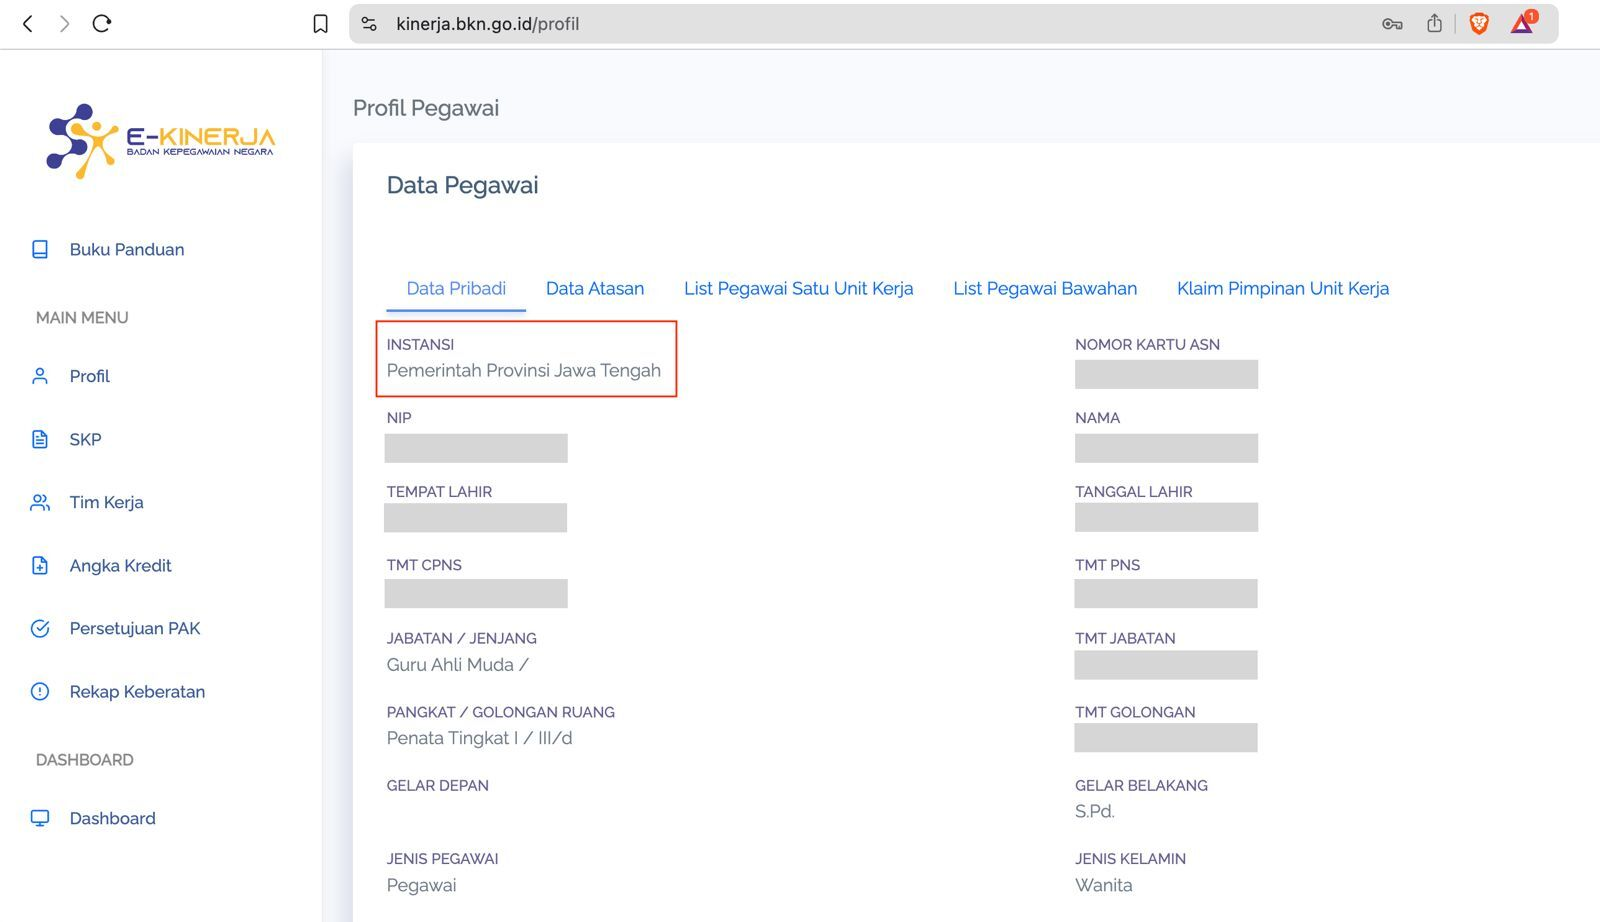Open Klaim Pimpinan Unit Kerja tab

1283,288
